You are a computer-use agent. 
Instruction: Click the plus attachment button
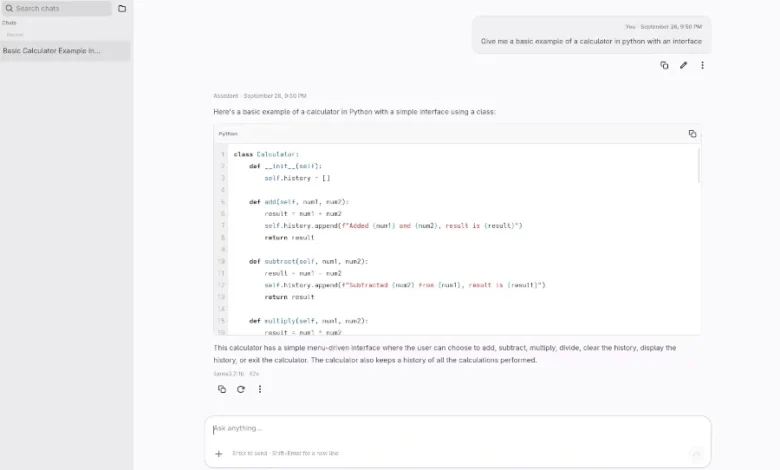[x=218, y=454]
